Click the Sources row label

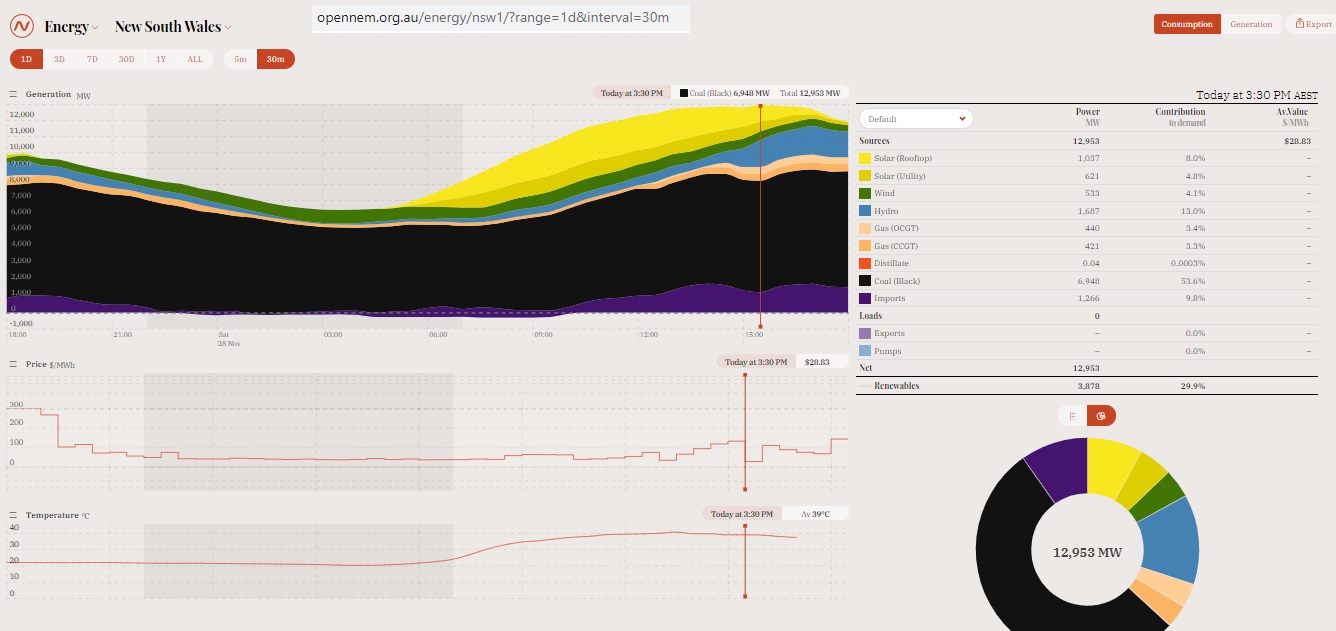[x=874, y=141]
